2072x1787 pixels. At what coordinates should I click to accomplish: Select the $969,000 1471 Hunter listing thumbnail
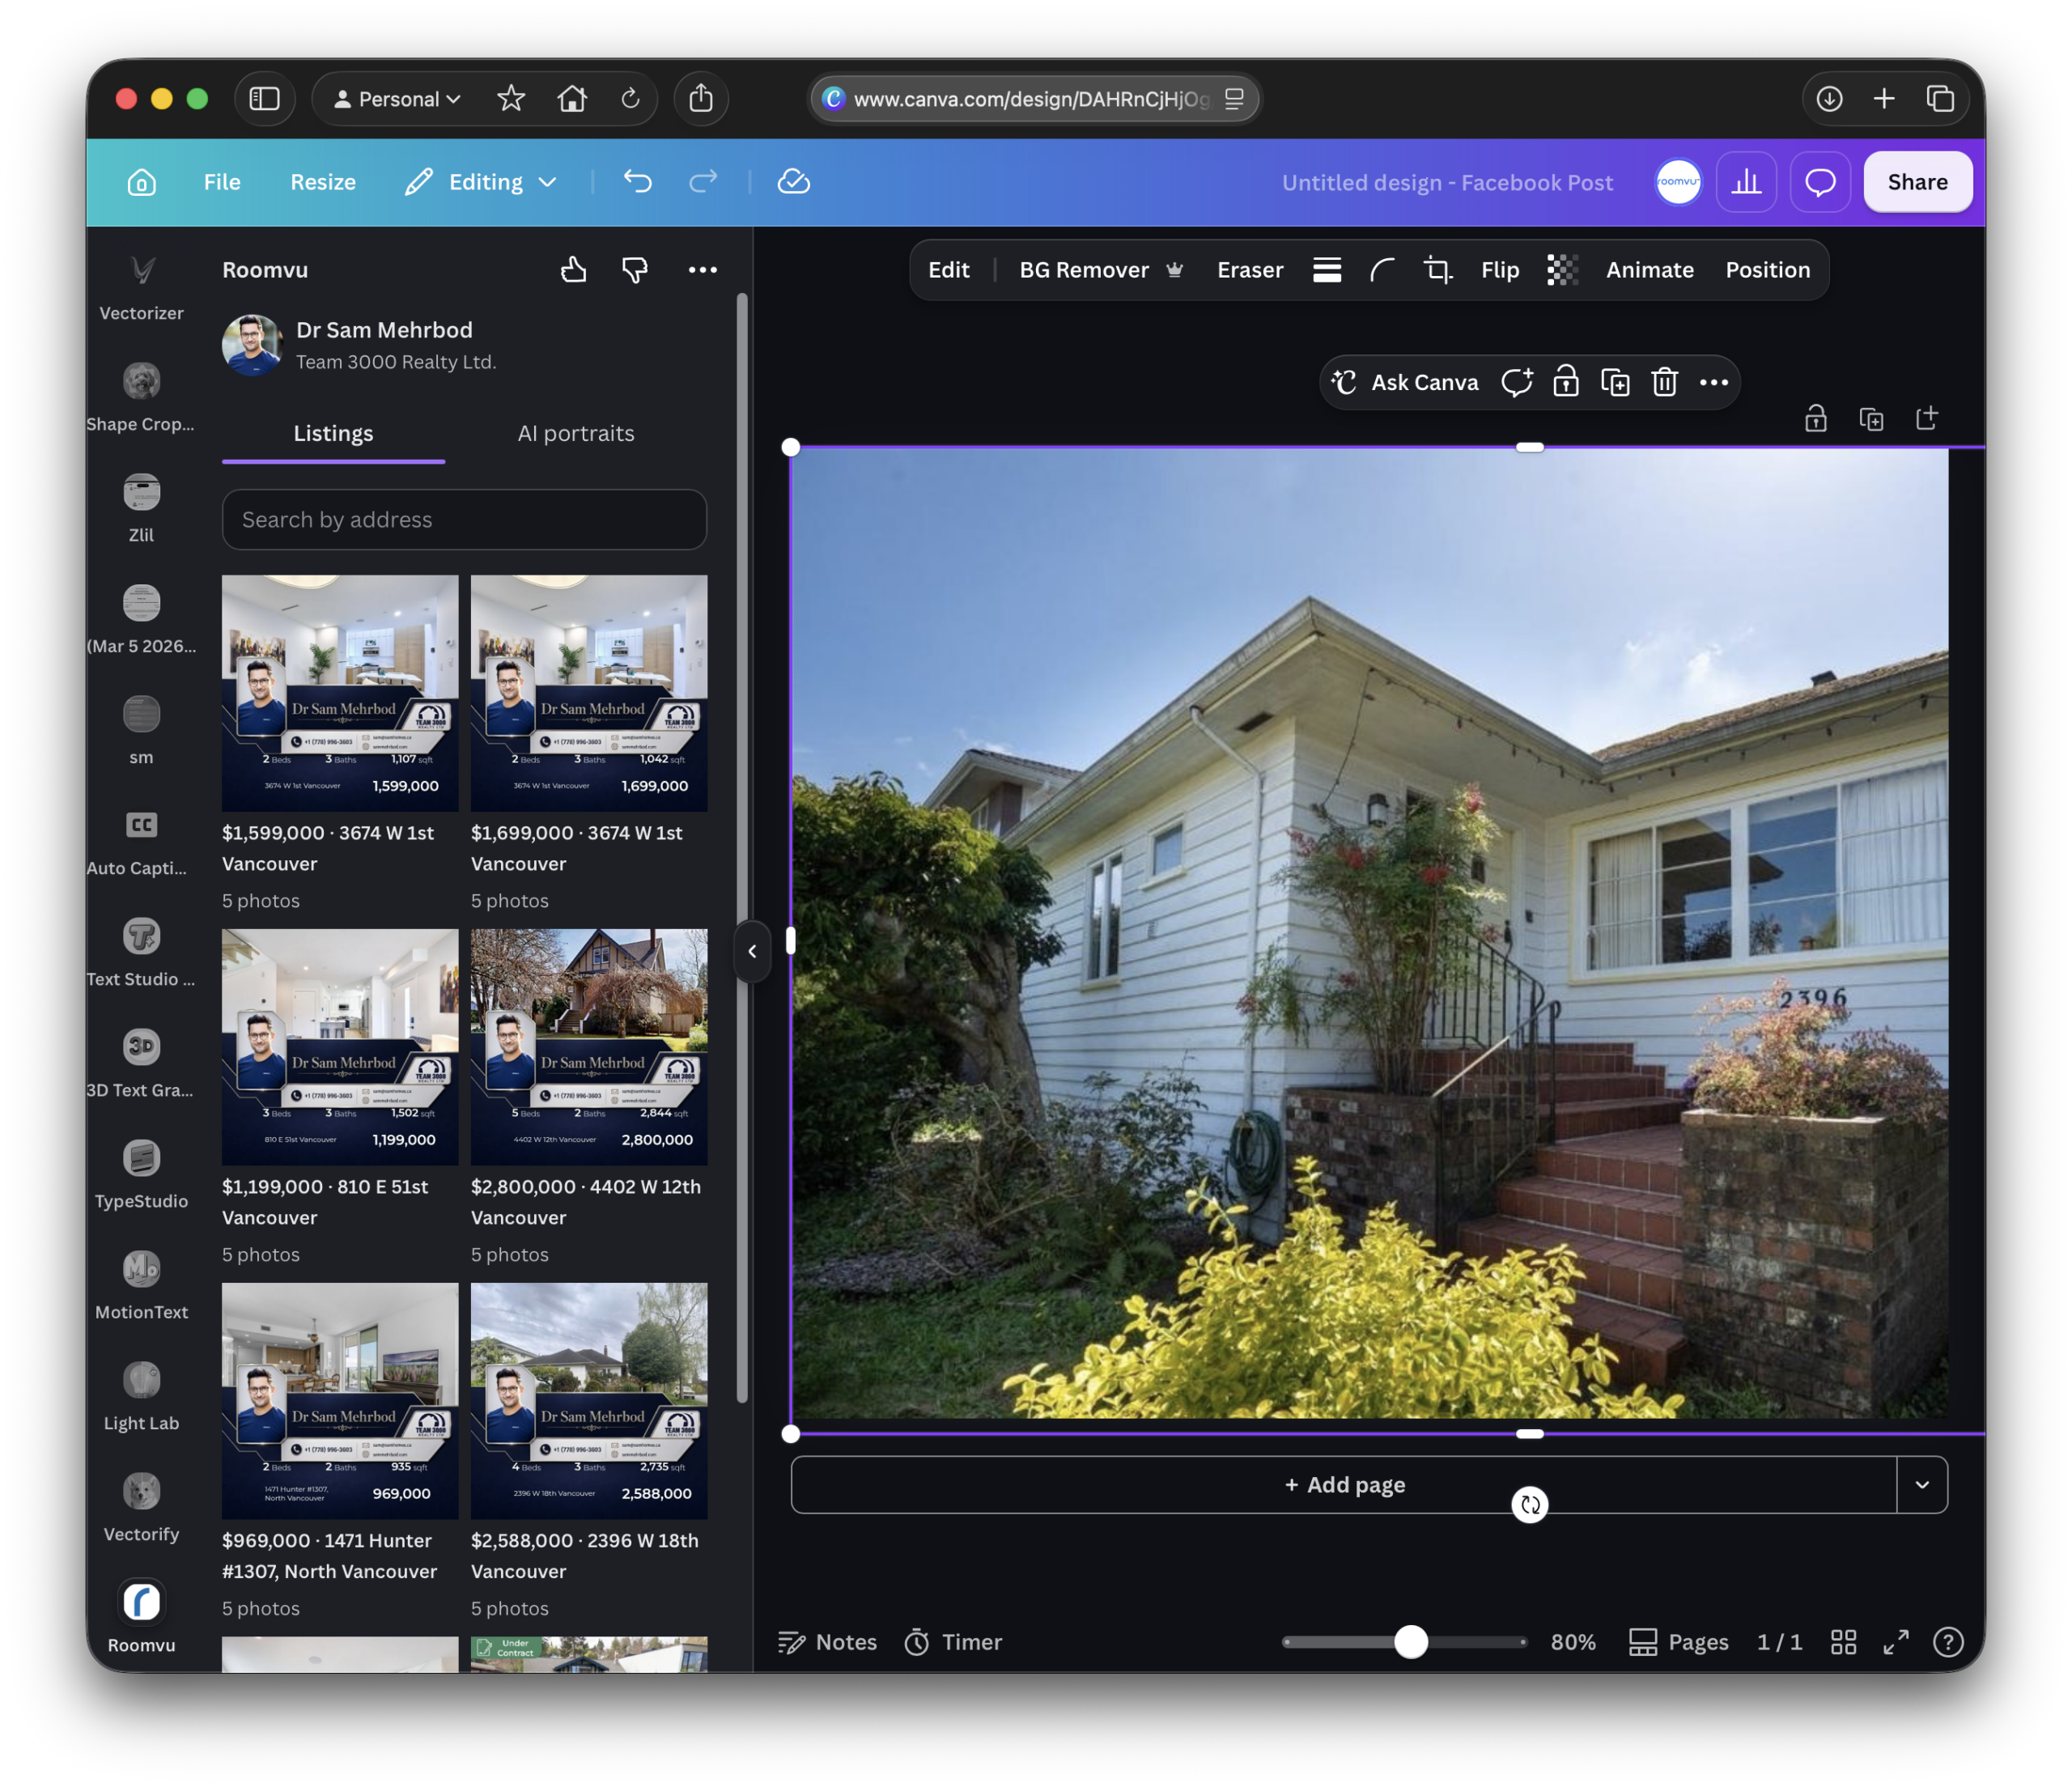point(340,1400)
